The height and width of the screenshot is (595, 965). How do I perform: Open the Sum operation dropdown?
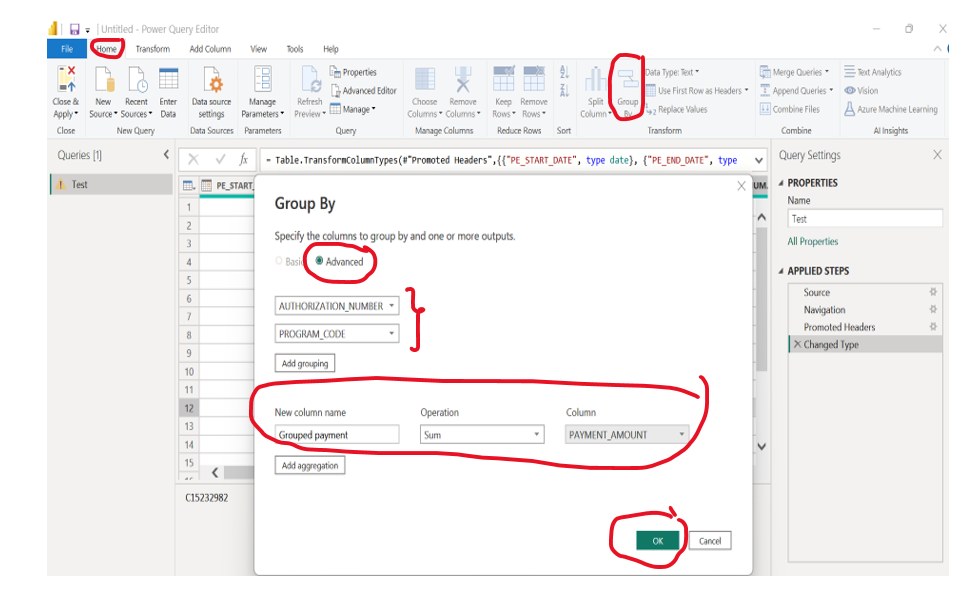point(482,434)
